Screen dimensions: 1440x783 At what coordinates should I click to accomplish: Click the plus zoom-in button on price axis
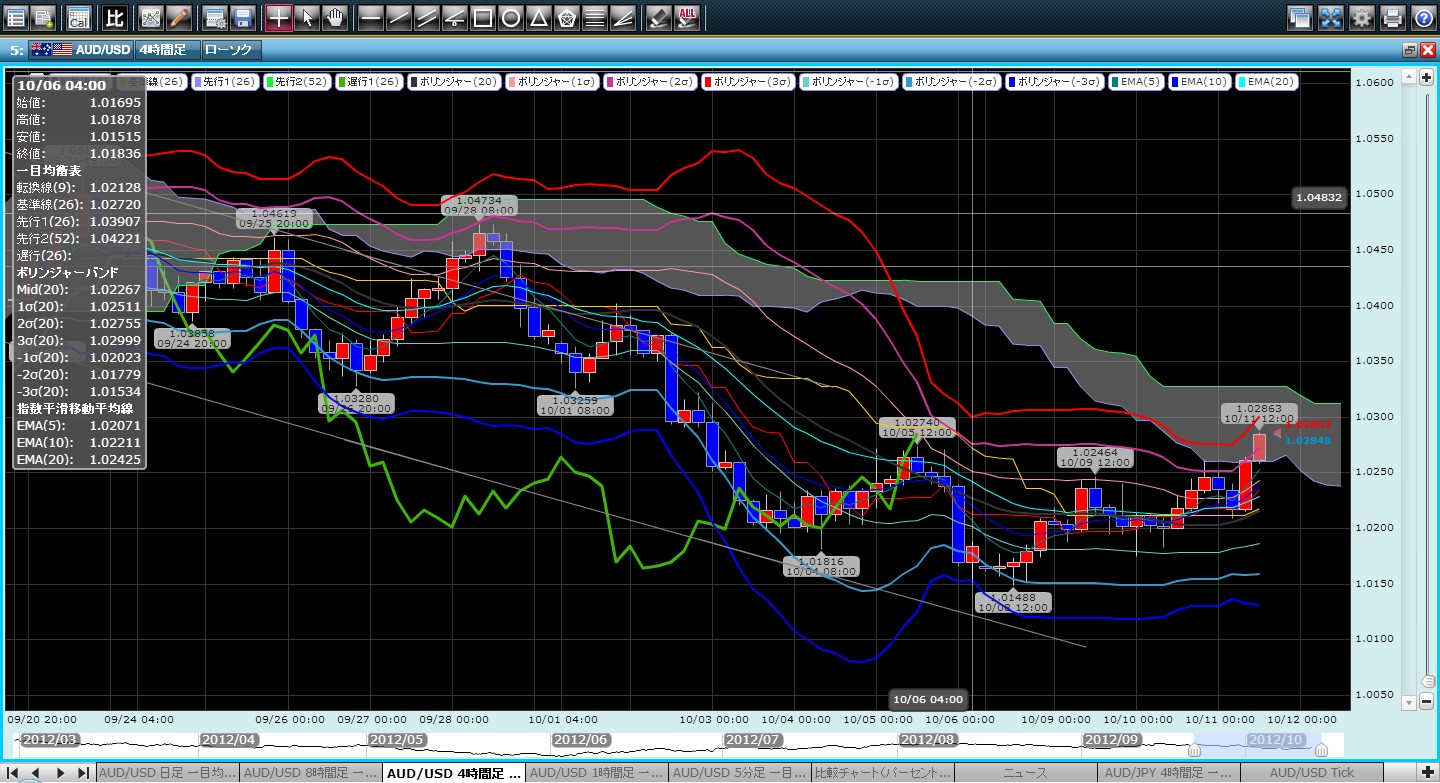(1425, 78)
